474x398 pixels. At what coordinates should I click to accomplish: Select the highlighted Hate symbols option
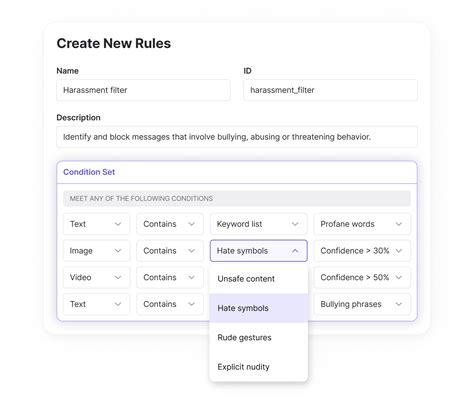pyautogui.click(x=259, y=308)
